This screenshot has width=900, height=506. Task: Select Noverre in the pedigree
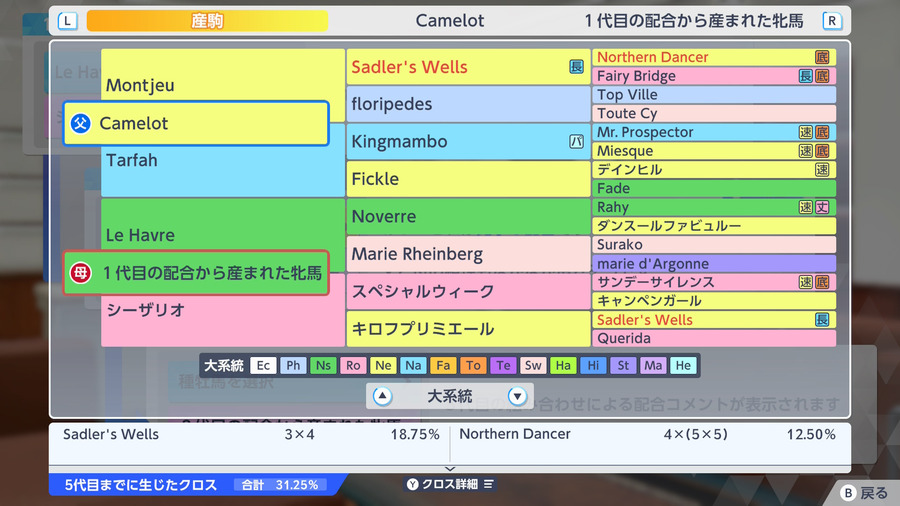point(468,216)
